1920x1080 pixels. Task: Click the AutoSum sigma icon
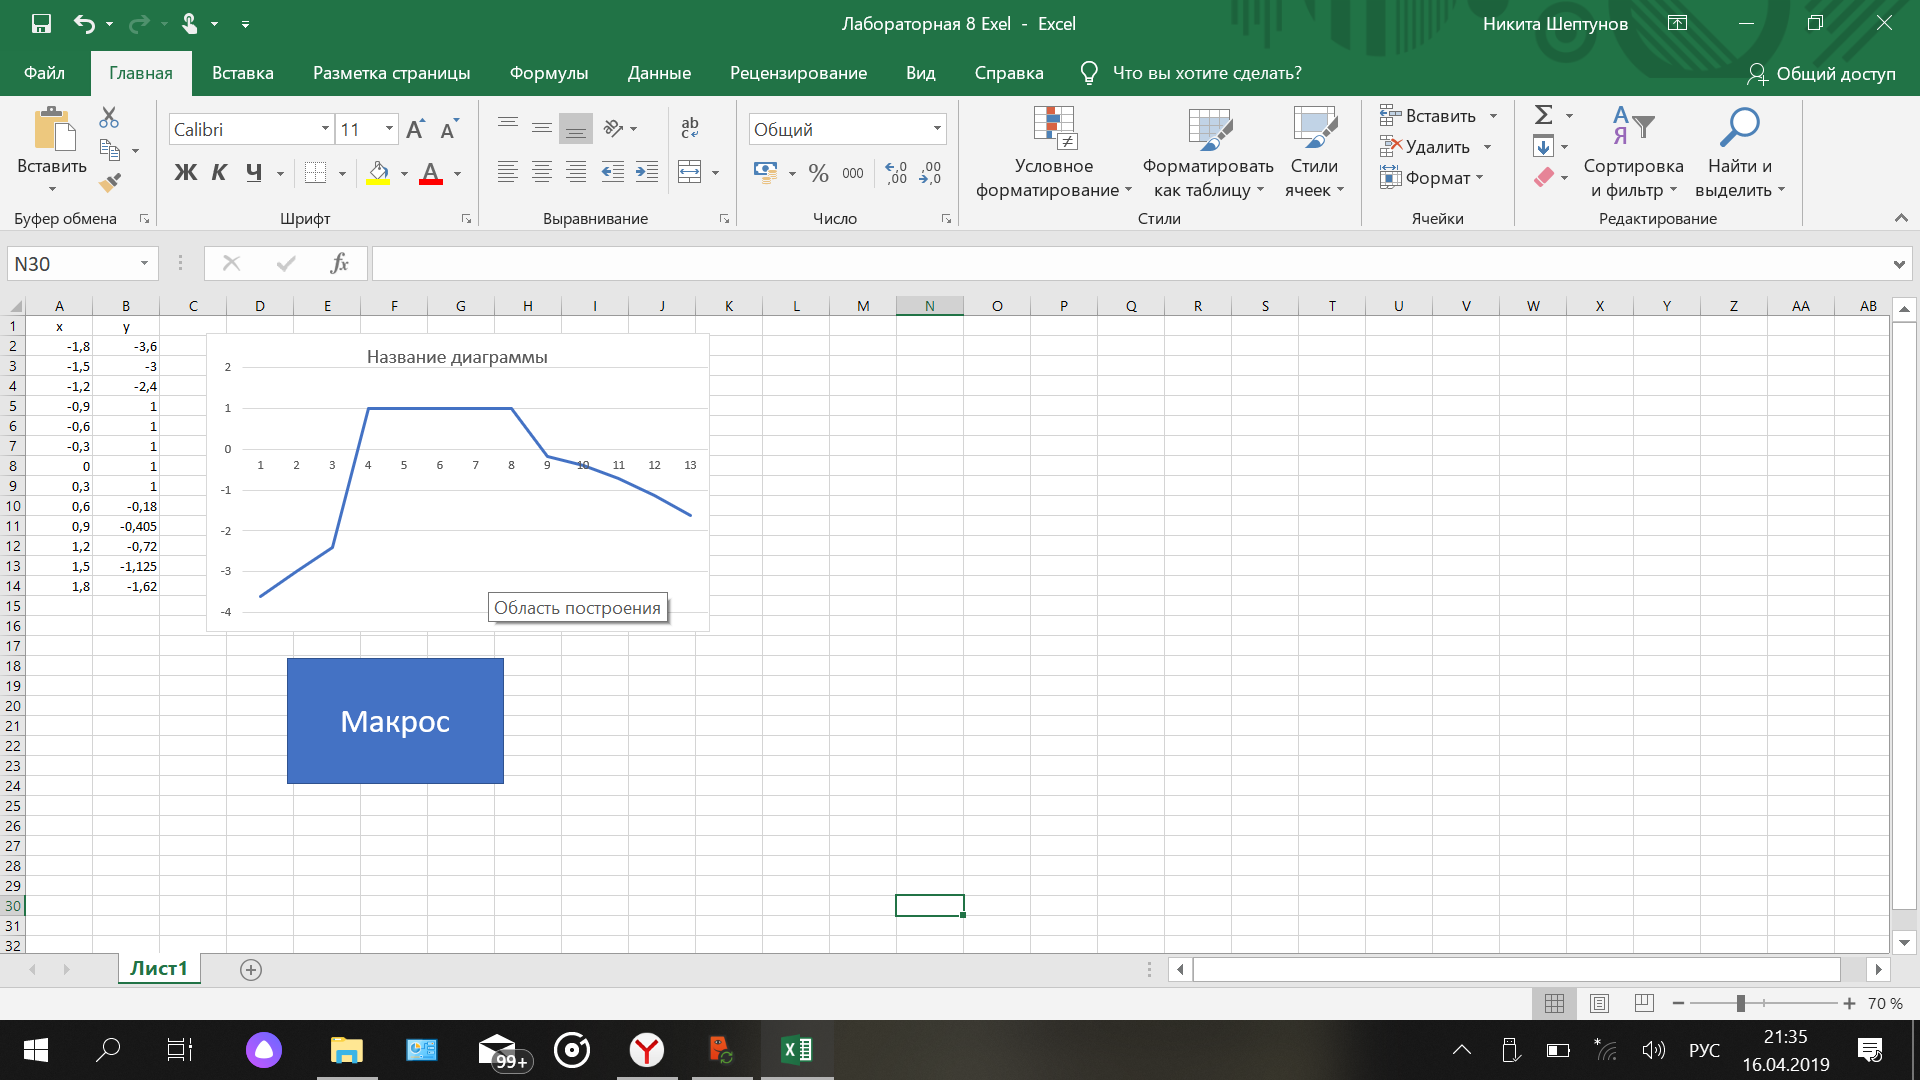pos(1544,115)
